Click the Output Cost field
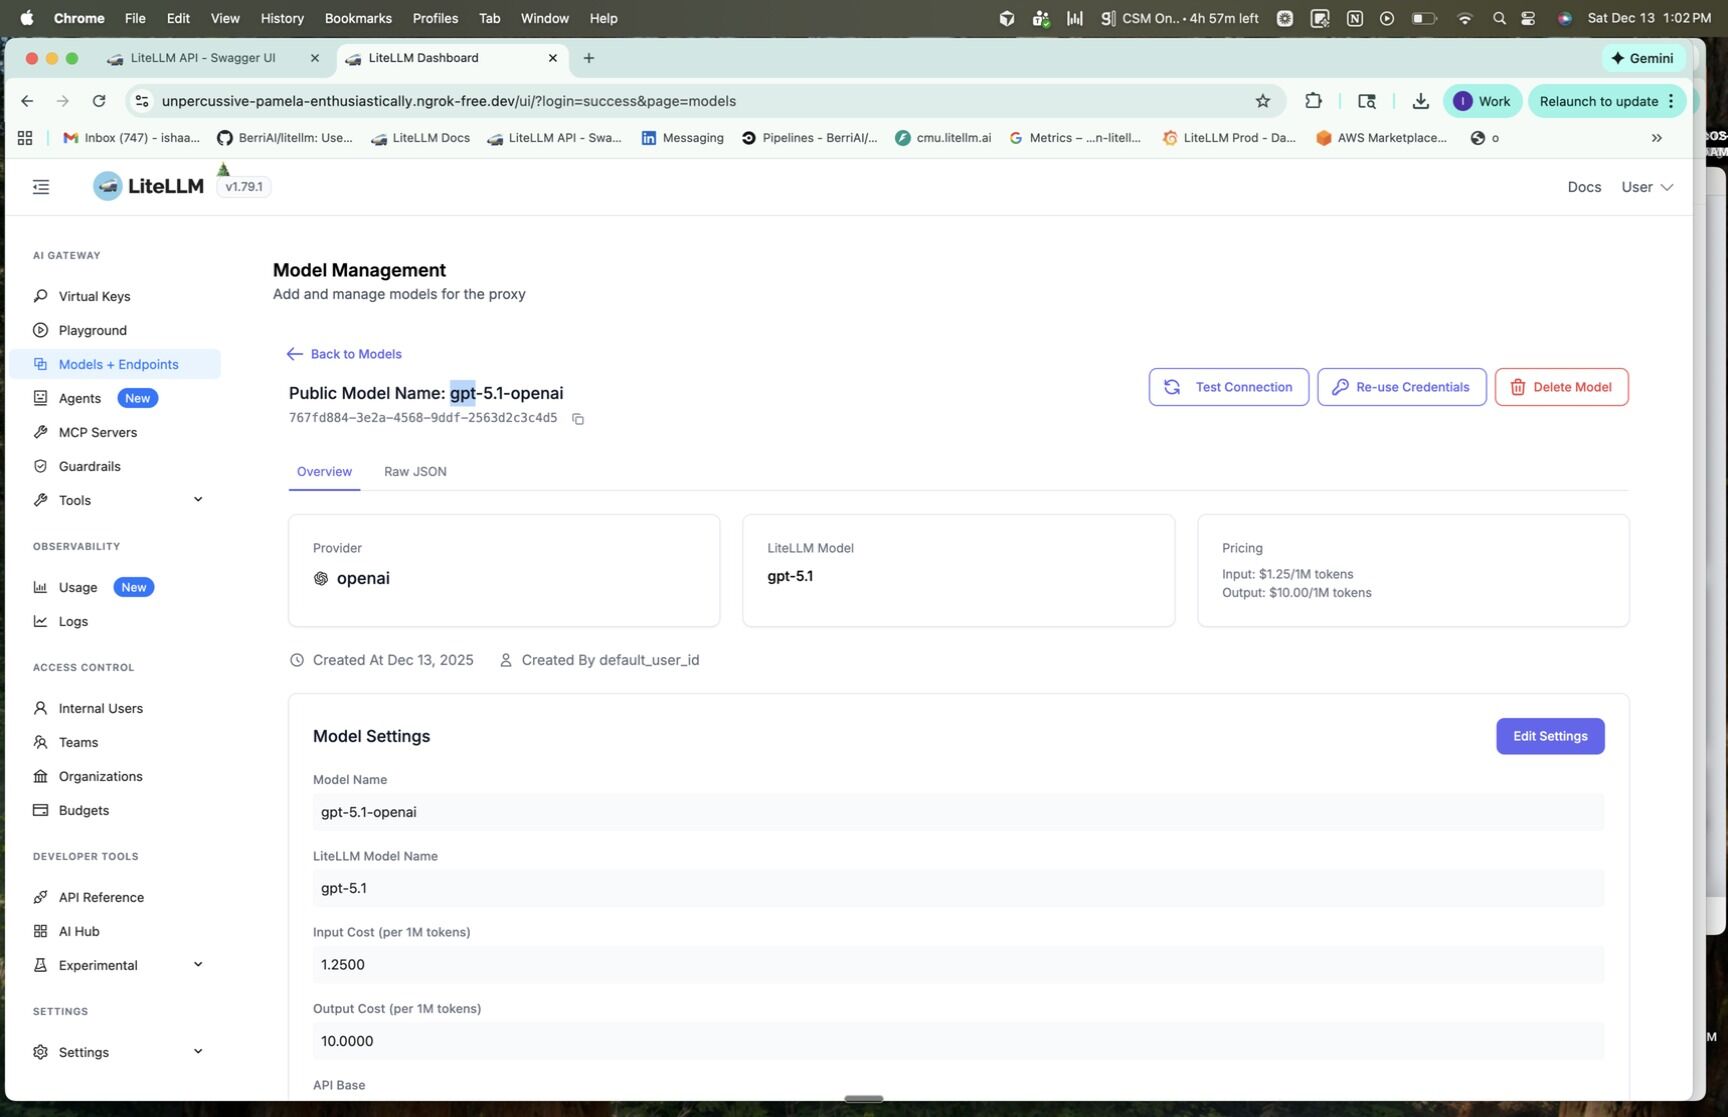The image size is (1728, 1117). [x=958, y=1041]
